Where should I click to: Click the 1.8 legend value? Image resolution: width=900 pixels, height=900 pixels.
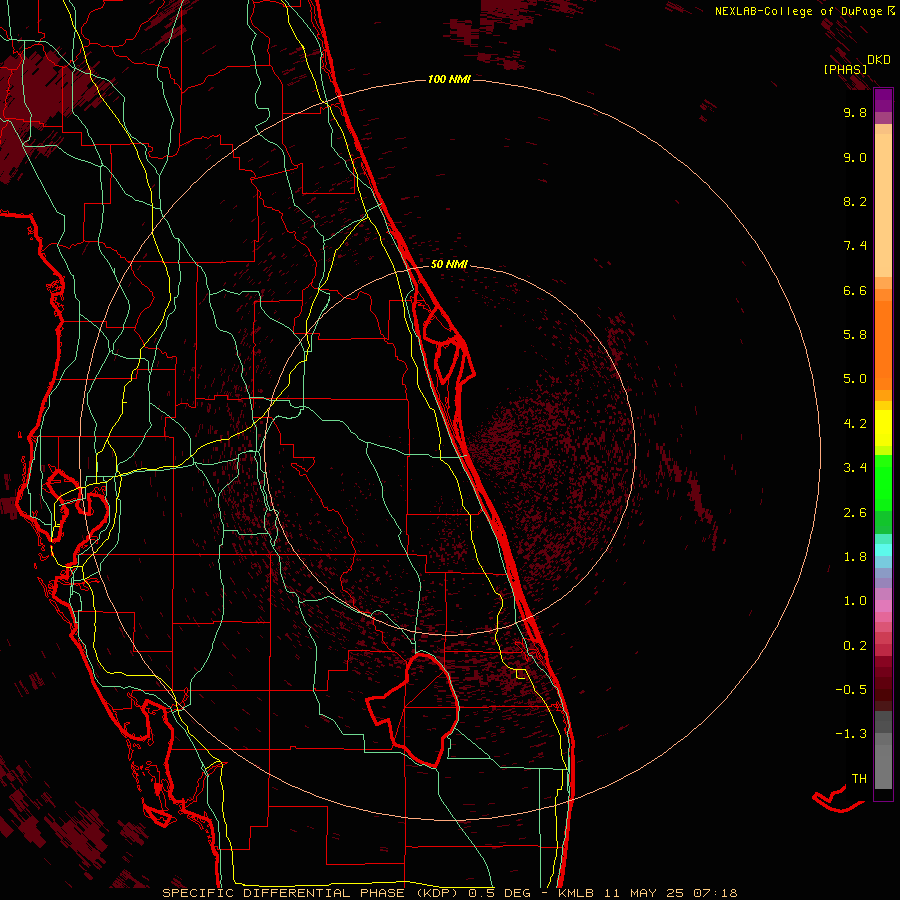(x=855, y=557)
